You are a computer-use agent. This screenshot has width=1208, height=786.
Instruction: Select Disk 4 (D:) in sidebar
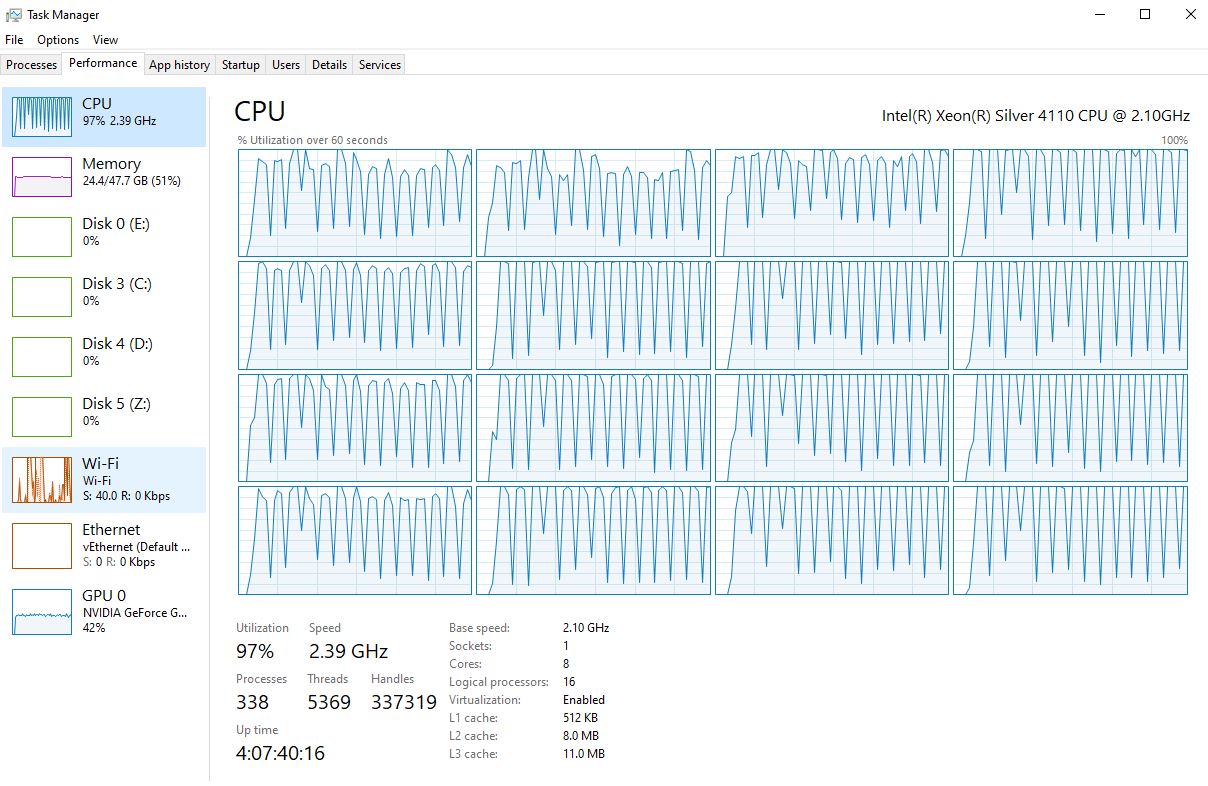105,352
